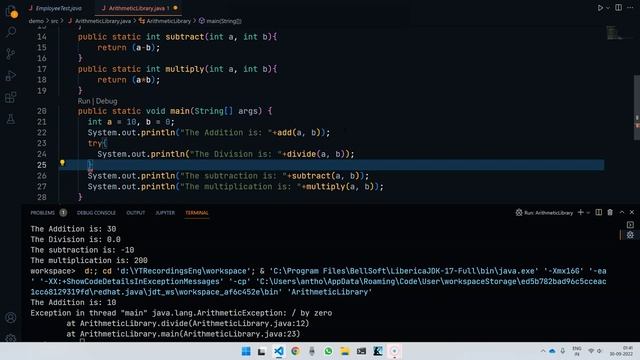Open the taskbar clock and date
Image resolution: width=640 pixels, height=360 pixels.
coord(622,351)
